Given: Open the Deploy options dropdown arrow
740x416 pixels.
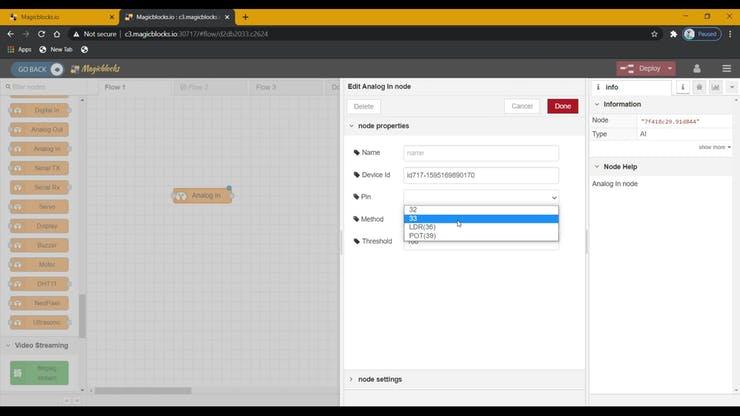Looking at the screenshot, I should point(669,68).
